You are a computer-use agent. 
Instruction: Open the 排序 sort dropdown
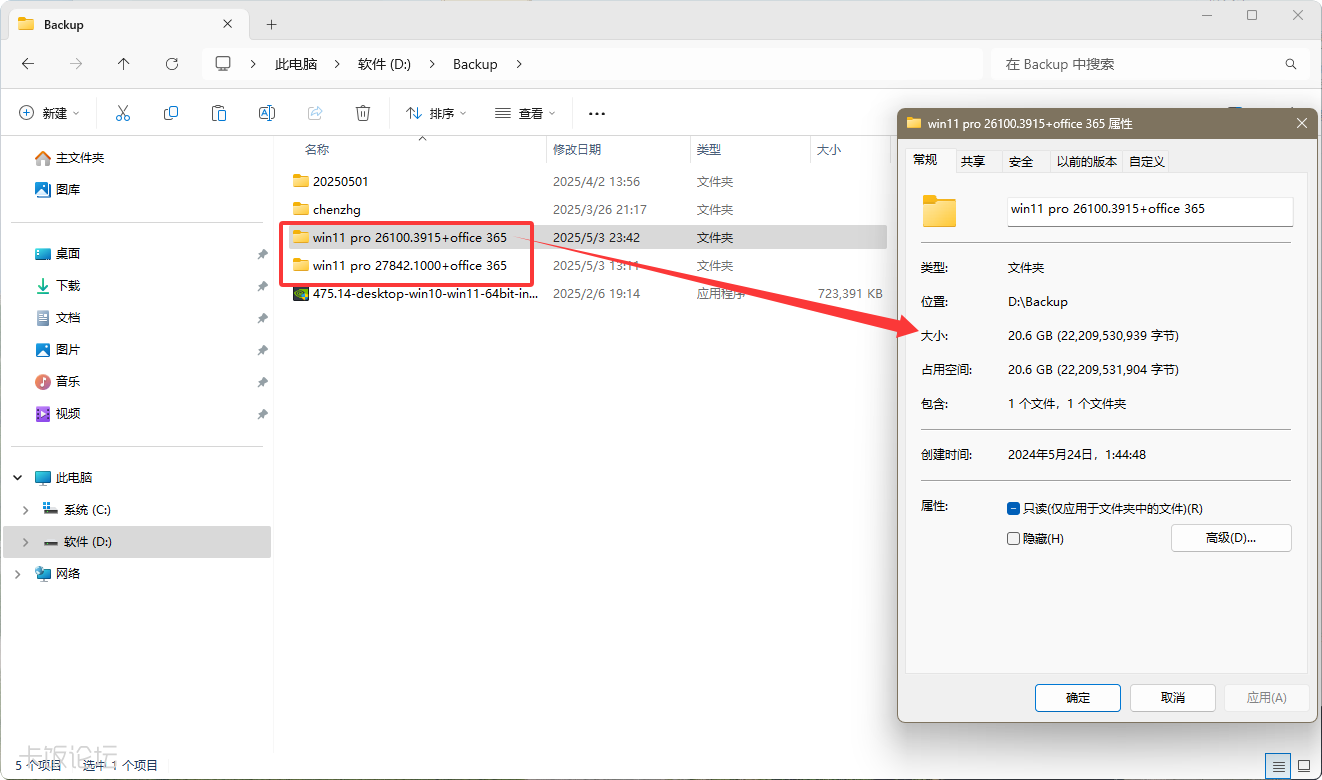pos(436,113)
